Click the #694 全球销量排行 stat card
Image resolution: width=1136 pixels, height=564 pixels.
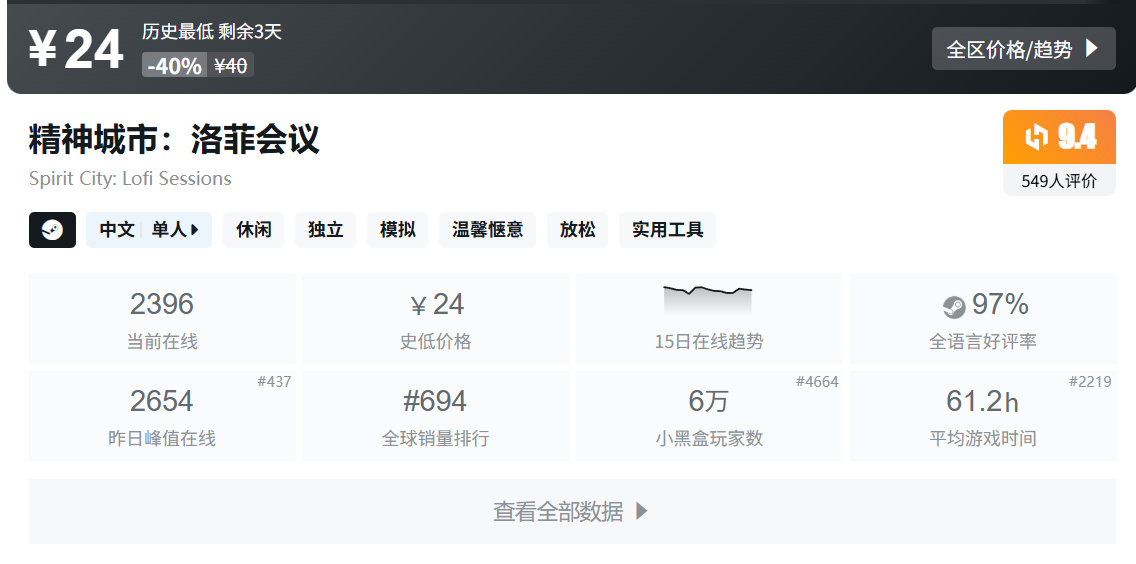coord(435,415)
